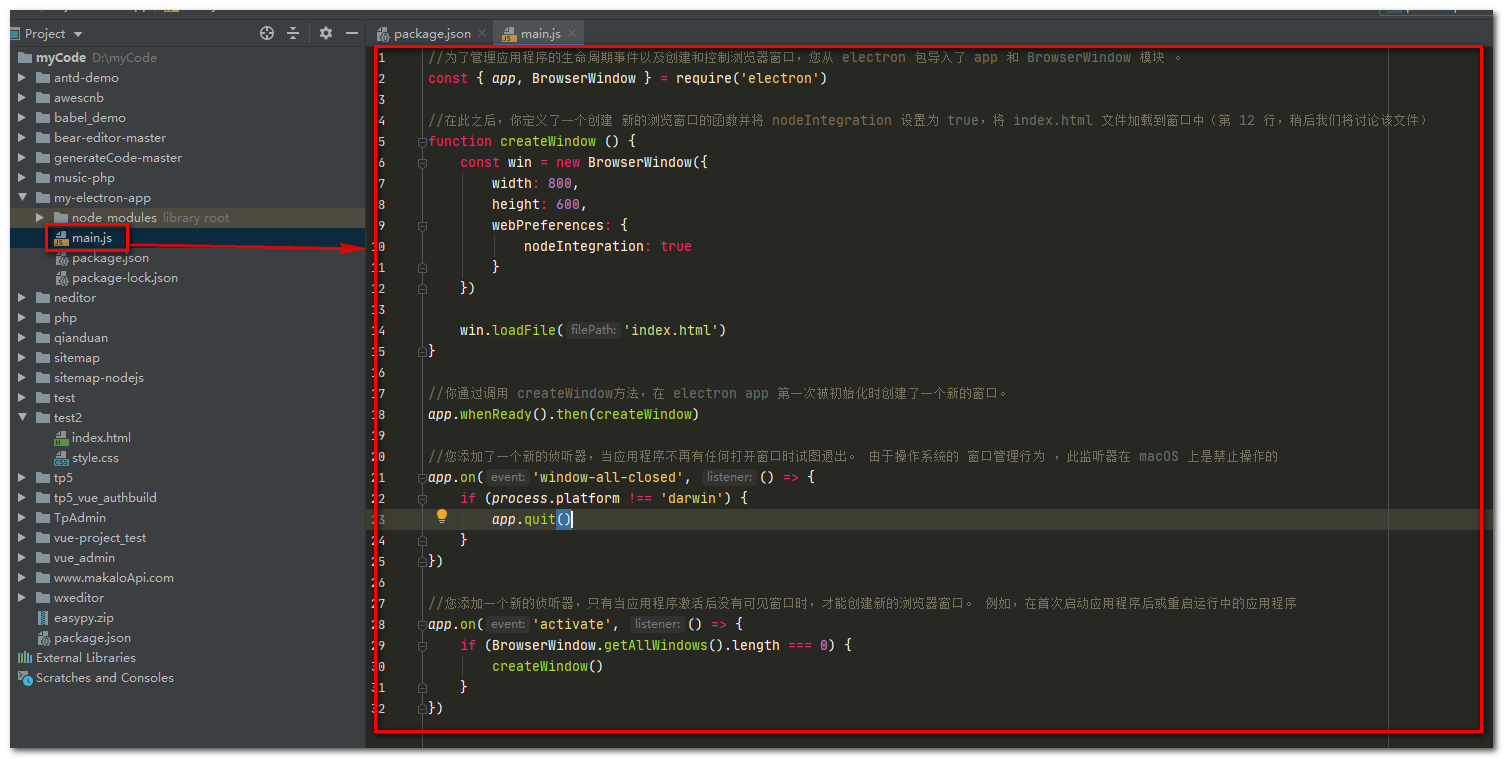Screen dimensions: 1504x759
Task: Select the sitemap-nodejs folder
Action: point(99,378)
